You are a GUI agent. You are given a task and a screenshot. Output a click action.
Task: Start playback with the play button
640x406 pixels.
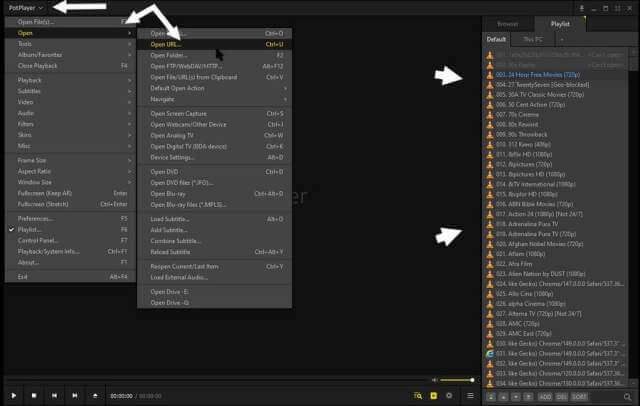[13, 395]
